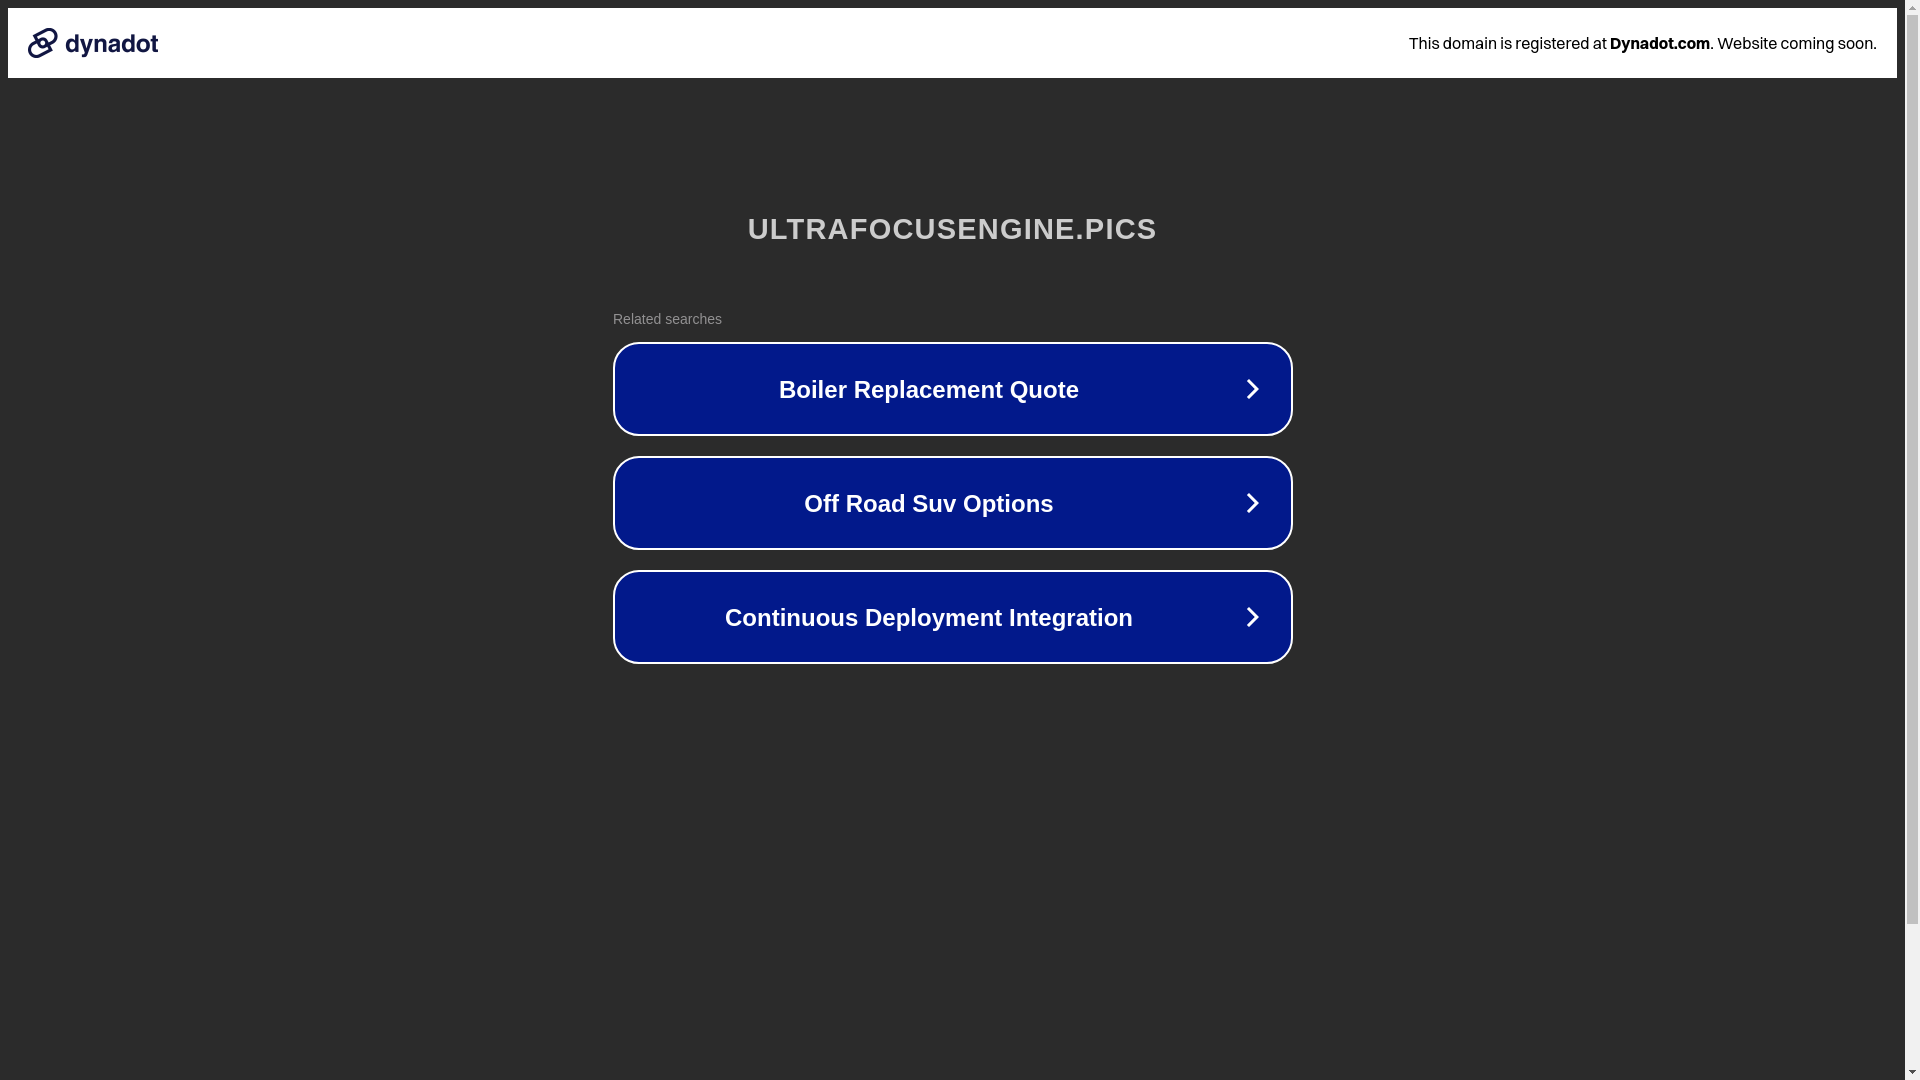The height and width of the screenshot is (1080, 1920).
Task: Click chevron arrow on Continuous Deployment Integration
Action: [x=1252, y=617]
